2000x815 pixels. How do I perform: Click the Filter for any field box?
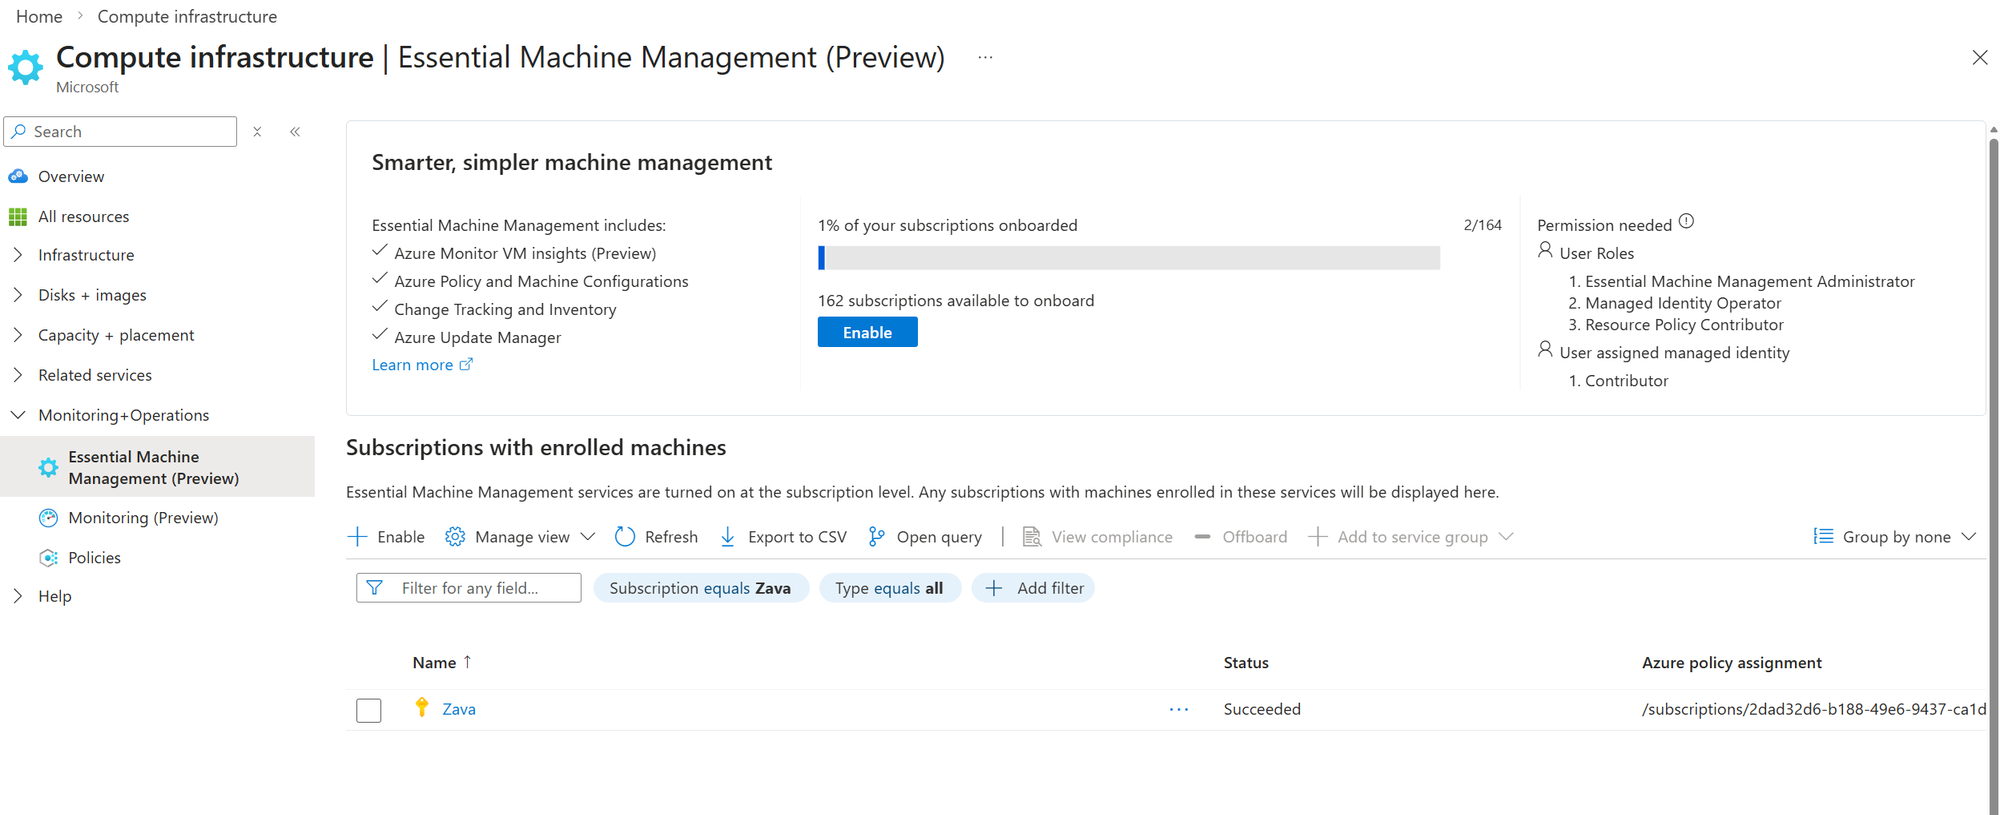[469, 588]
